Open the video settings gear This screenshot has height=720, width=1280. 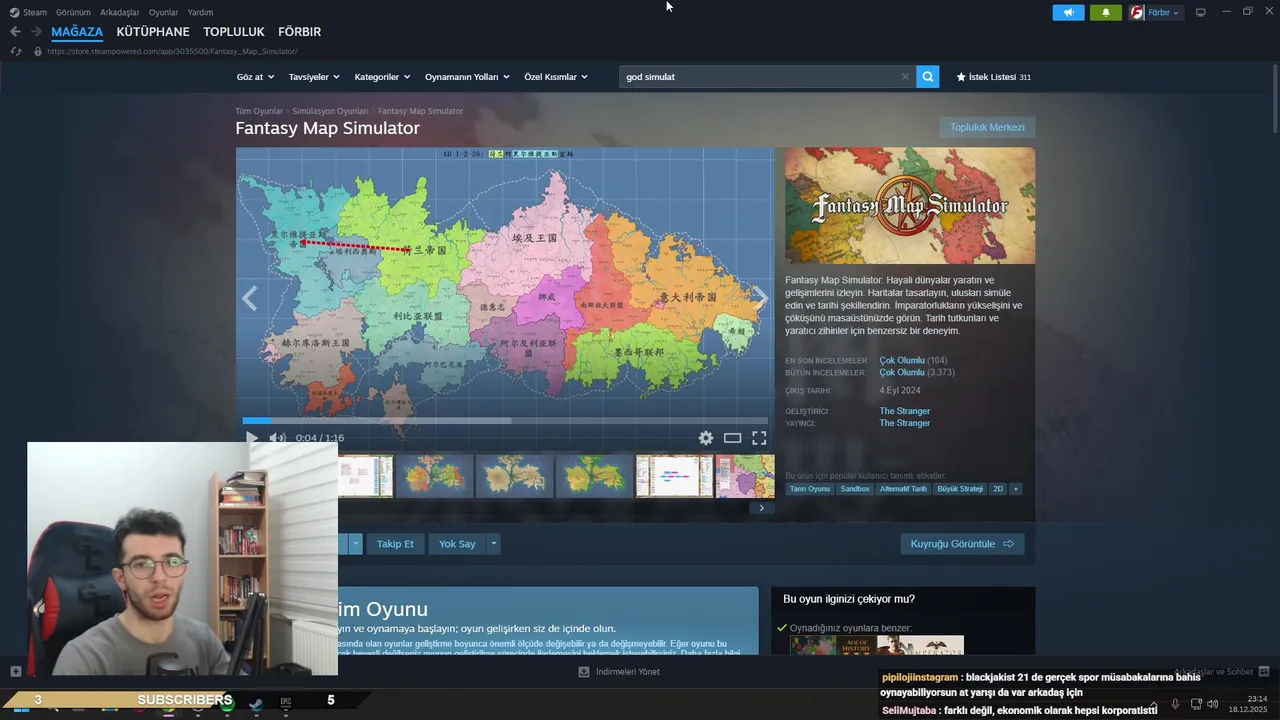706,438
